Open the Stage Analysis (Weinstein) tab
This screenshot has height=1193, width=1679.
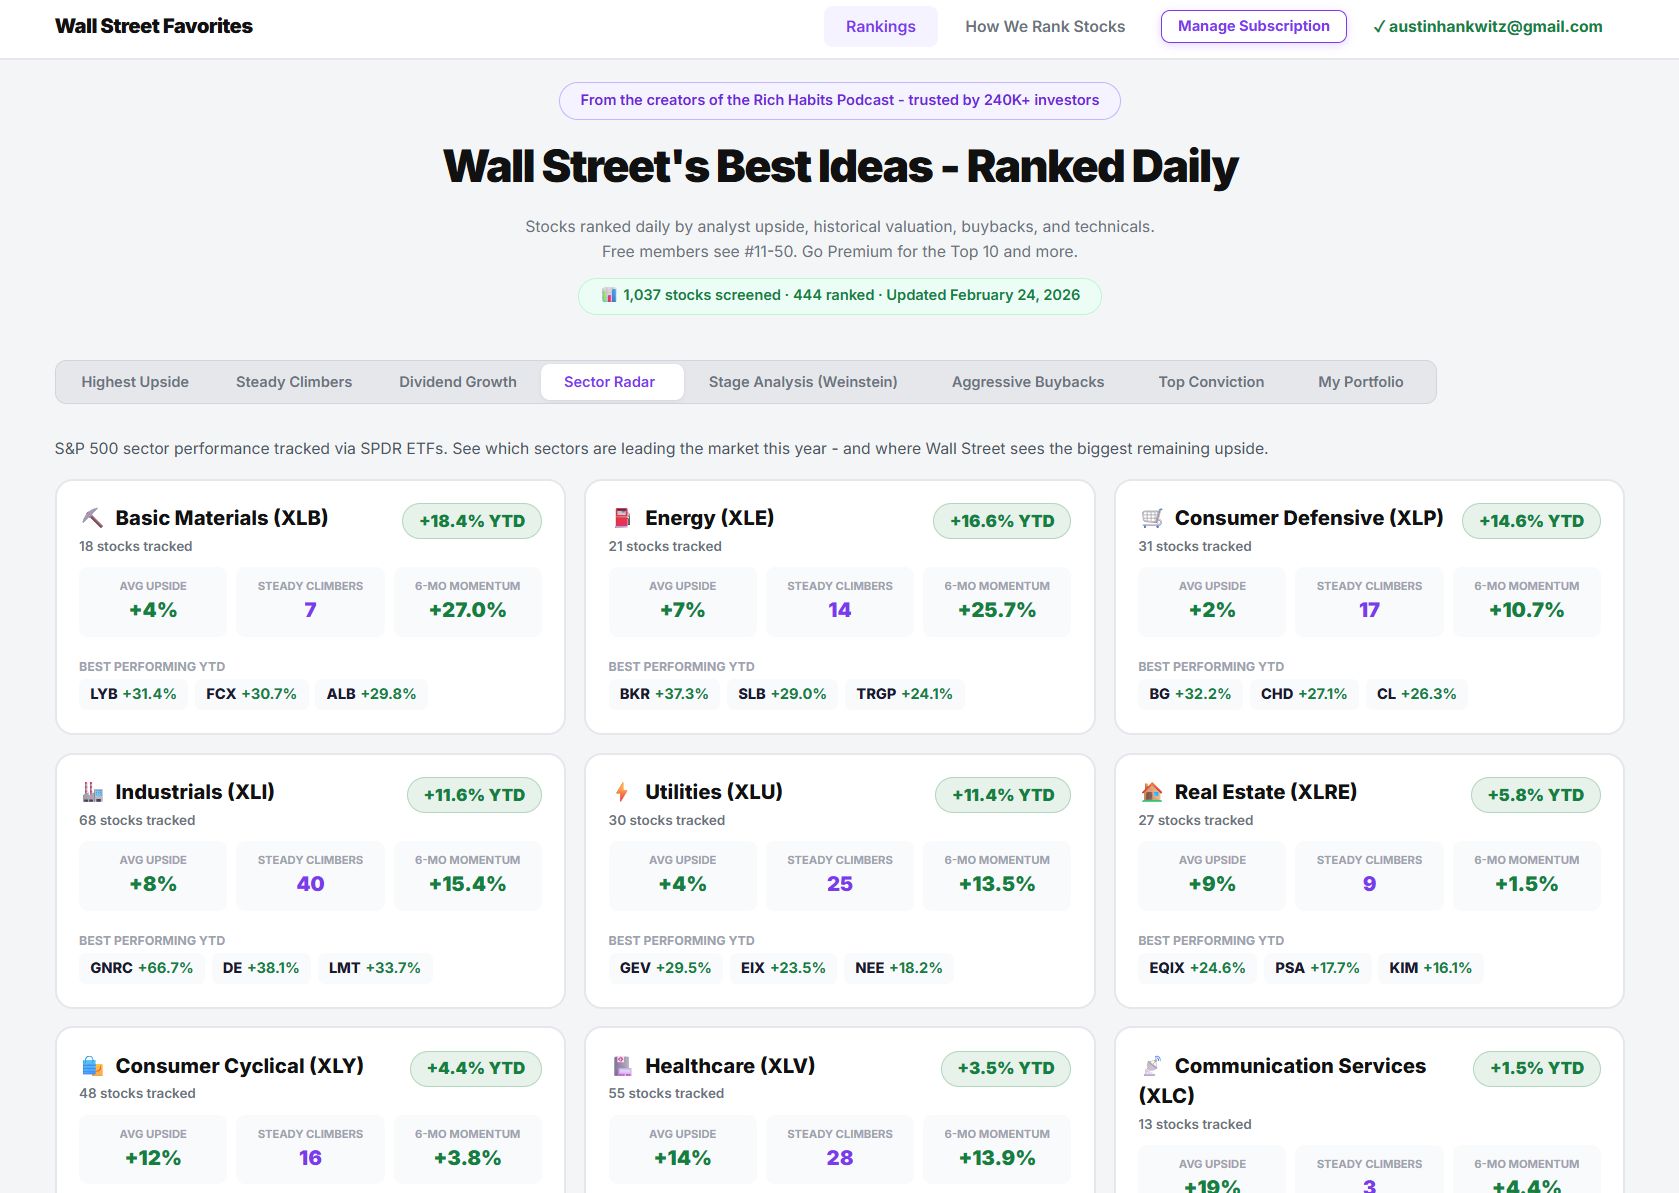point(803,382)
